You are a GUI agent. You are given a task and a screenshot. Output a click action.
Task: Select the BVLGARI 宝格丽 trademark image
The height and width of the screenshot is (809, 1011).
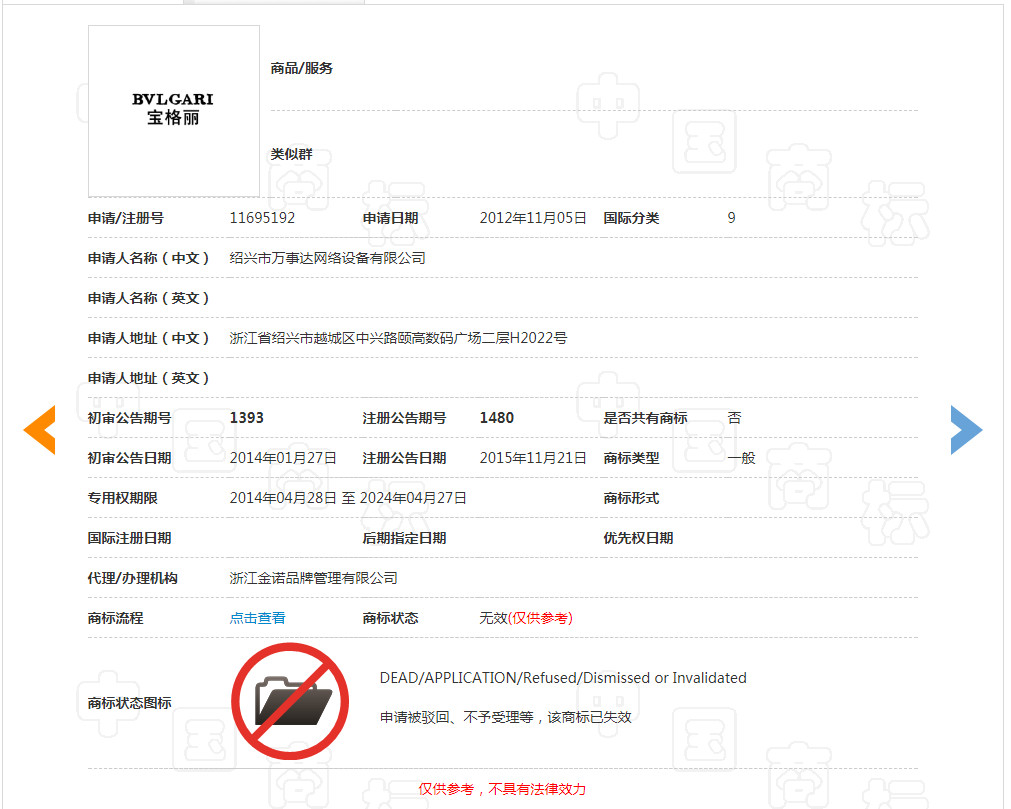coord(173,110)
